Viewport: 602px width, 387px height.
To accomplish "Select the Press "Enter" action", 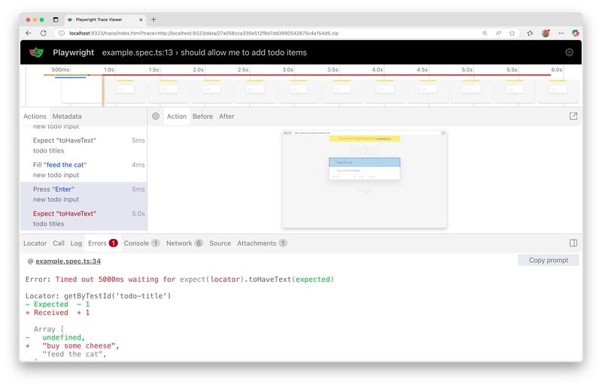I will tap(84, 194).
